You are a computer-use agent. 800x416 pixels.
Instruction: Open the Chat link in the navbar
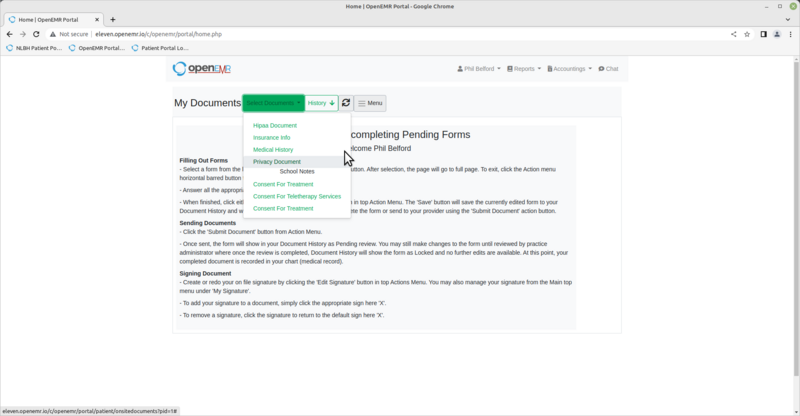coord(608,68)
